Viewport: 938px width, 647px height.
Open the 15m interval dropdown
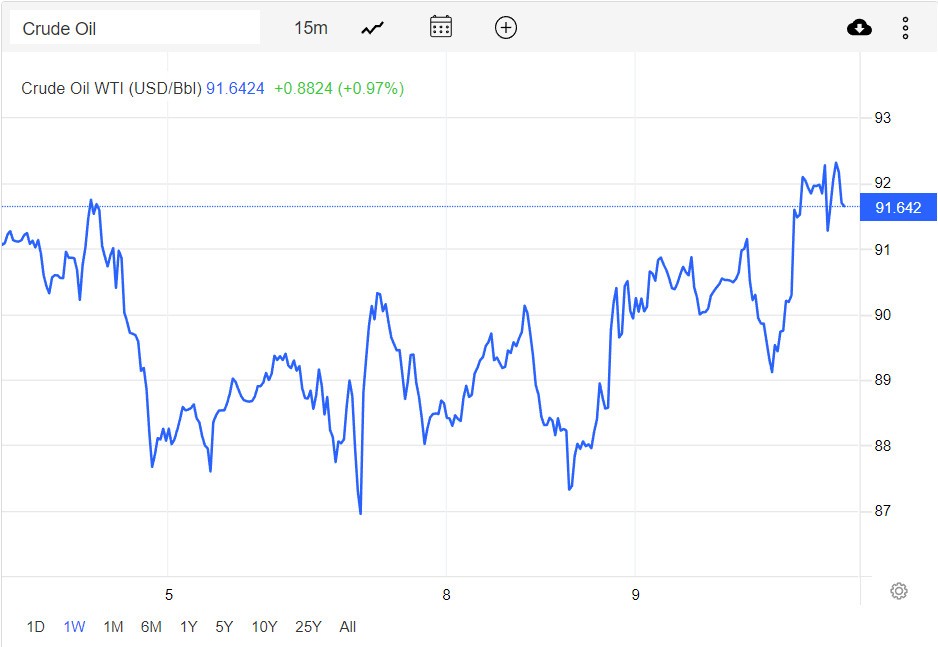tap(311, 28)
